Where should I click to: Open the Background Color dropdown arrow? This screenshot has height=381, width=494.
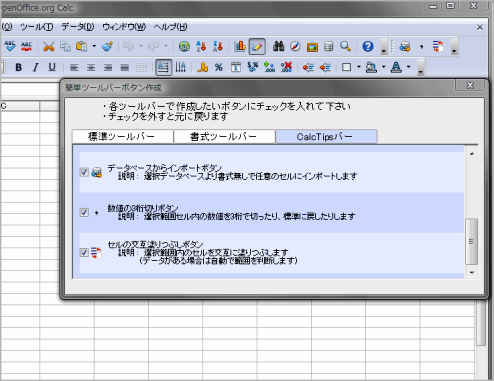[383, 67]
